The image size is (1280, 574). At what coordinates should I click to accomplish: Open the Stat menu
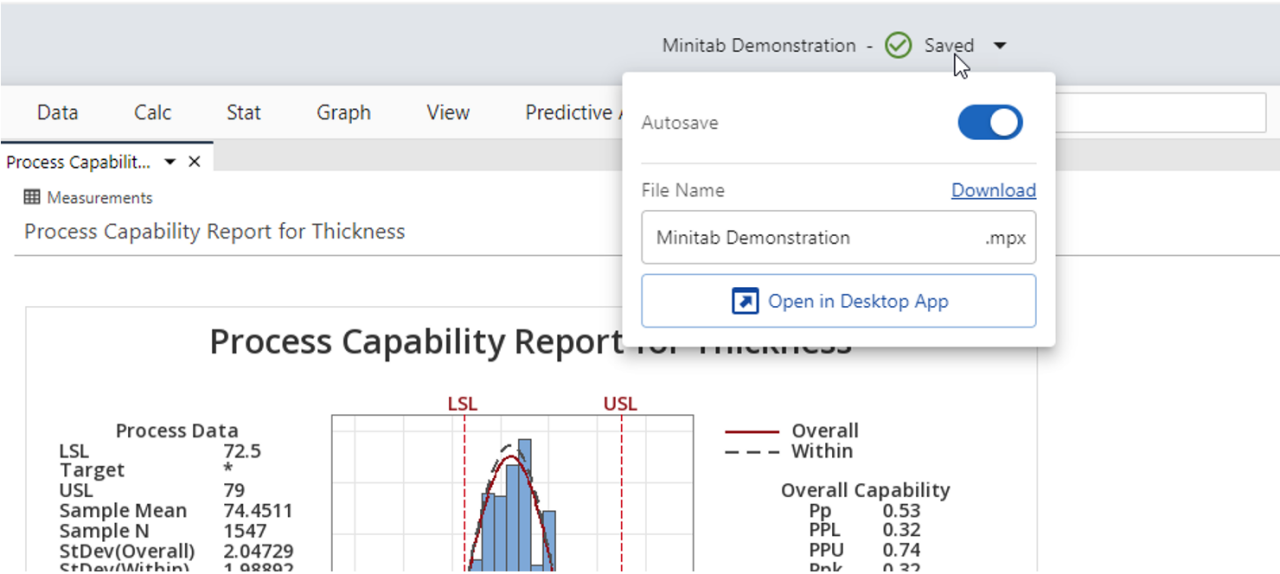pos(244,113)
